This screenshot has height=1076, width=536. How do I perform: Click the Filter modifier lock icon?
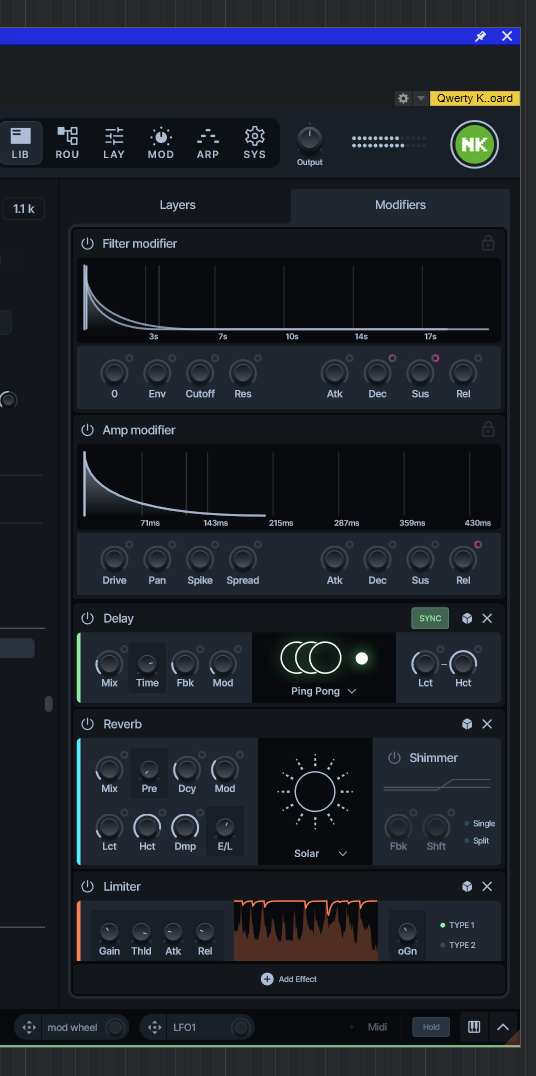[488, 243]
